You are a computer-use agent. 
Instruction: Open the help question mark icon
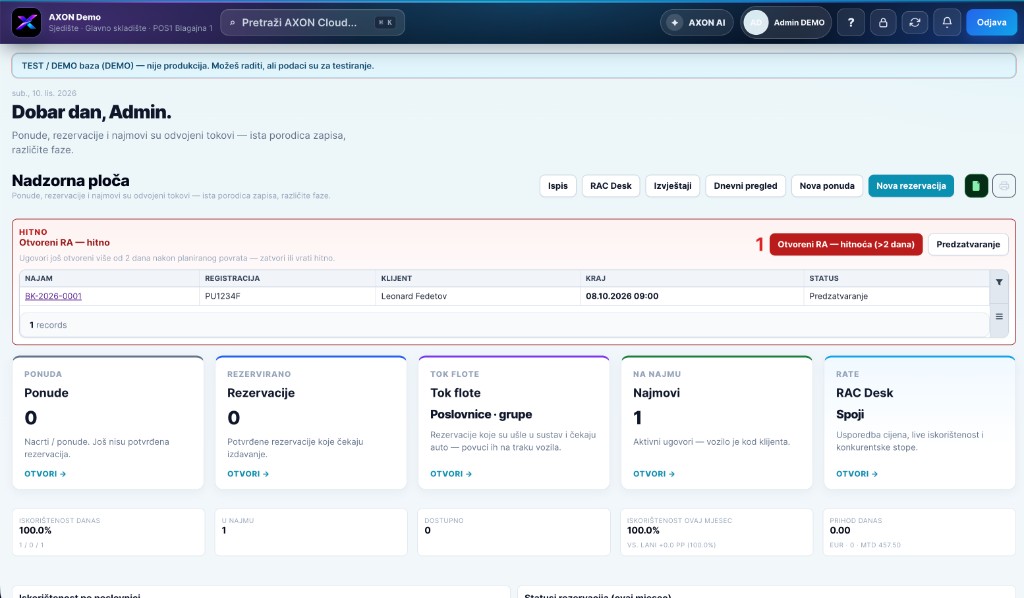(x=851, y=22)
